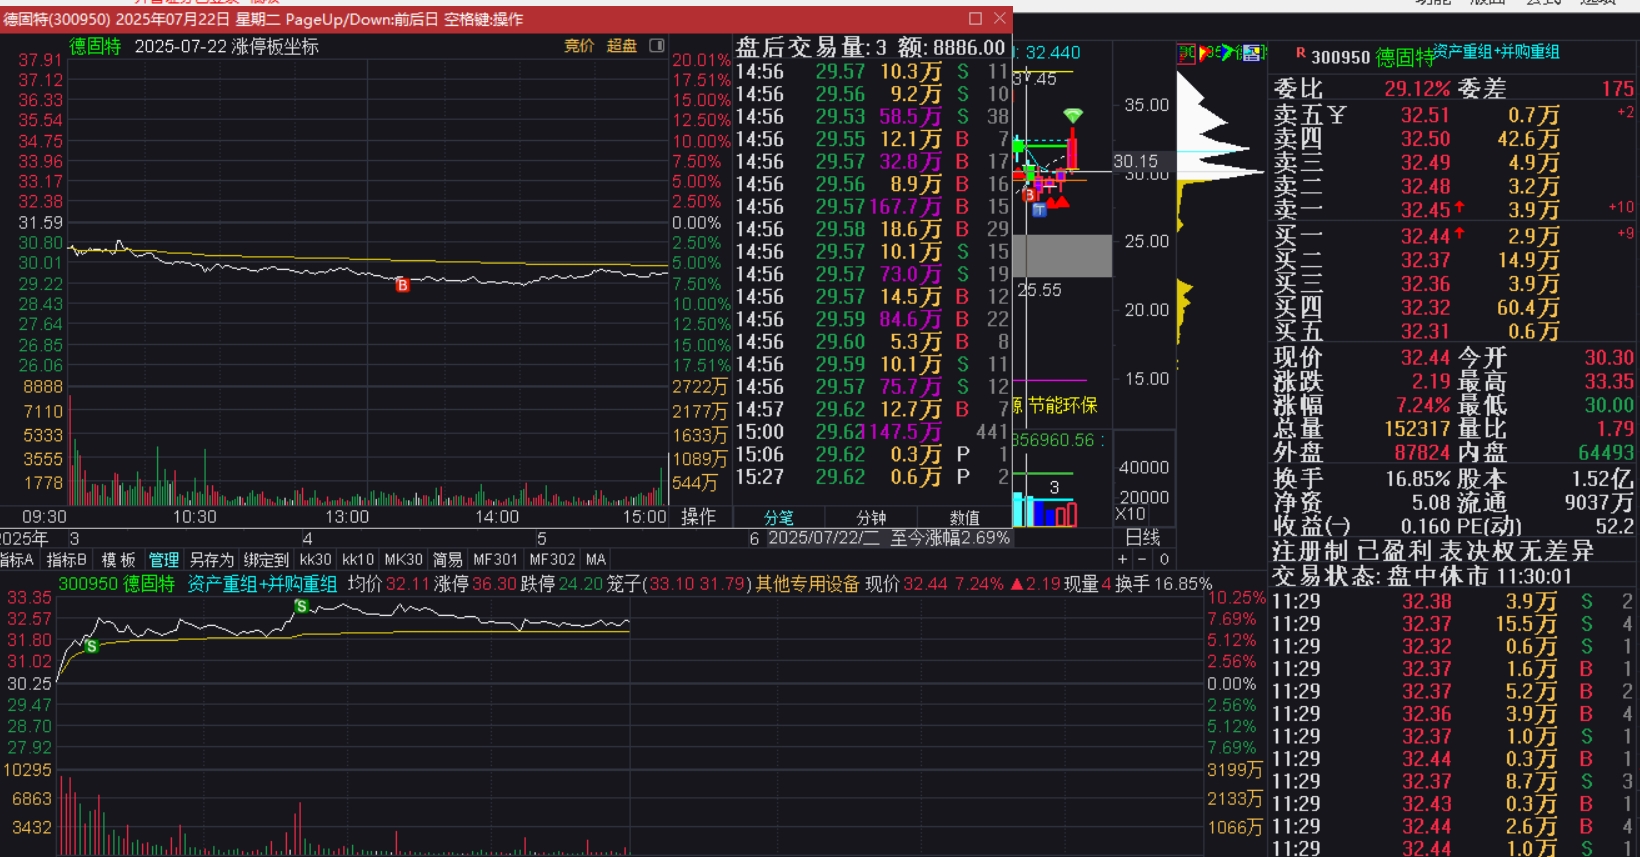This screenshot has width=1640, height=857.
Task: Click 其他专用设备 industry label
Action: click(807, 584)
